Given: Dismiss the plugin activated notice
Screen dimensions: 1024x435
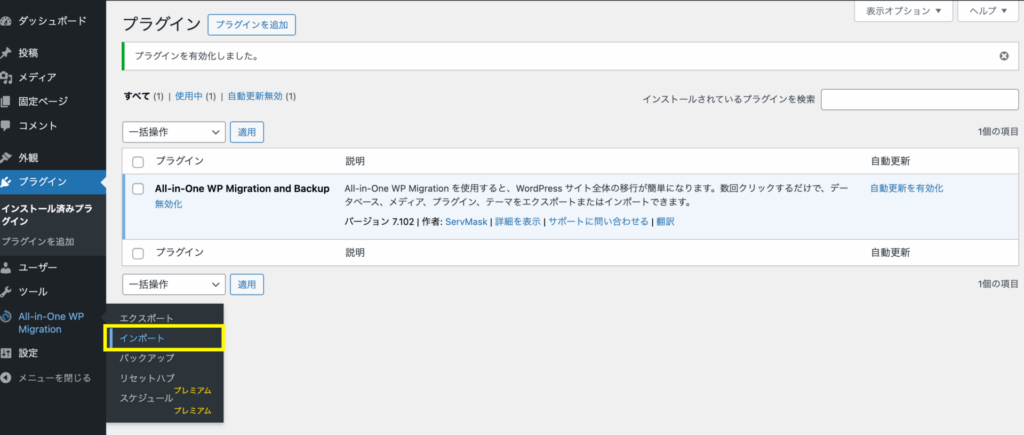Looking at the screenshot, I should [1003, 56].
